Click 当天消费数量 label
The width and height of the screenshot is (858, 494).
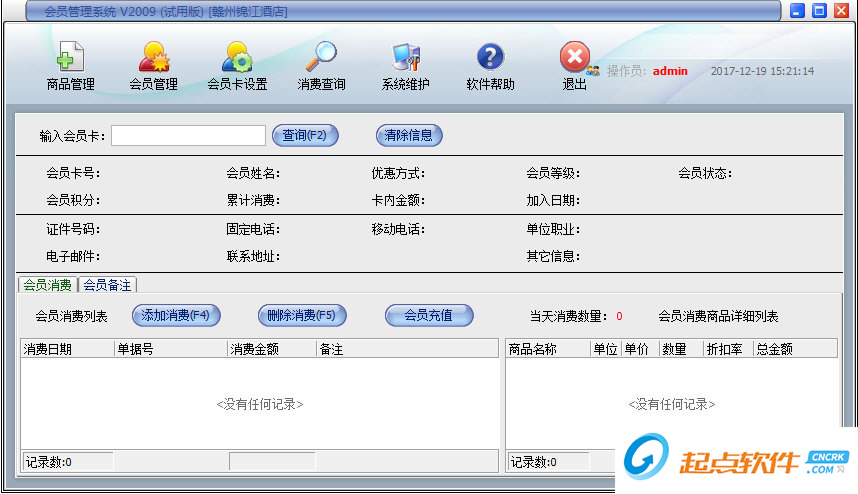pyautogui.click(x=569, y=316)
